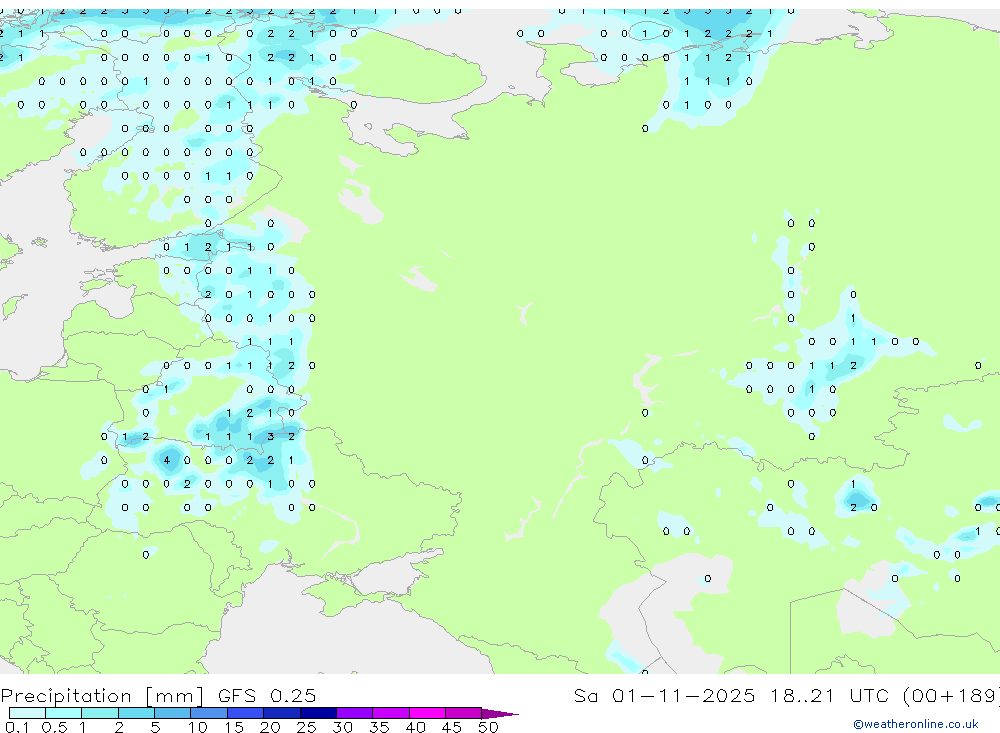The image size is (1000, 733).
Task: Pick the 5–10 mm light blue legend swatch
Action: point(173,713)
